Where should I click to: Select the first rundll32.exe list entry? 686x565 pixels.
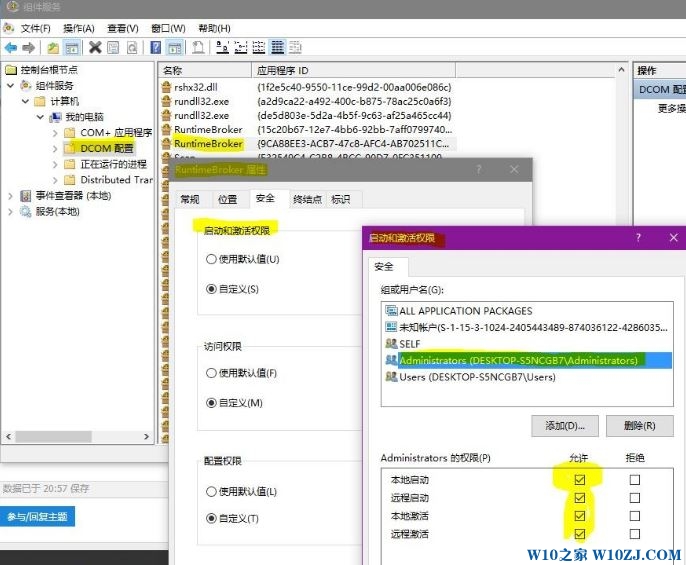point(201,102)
